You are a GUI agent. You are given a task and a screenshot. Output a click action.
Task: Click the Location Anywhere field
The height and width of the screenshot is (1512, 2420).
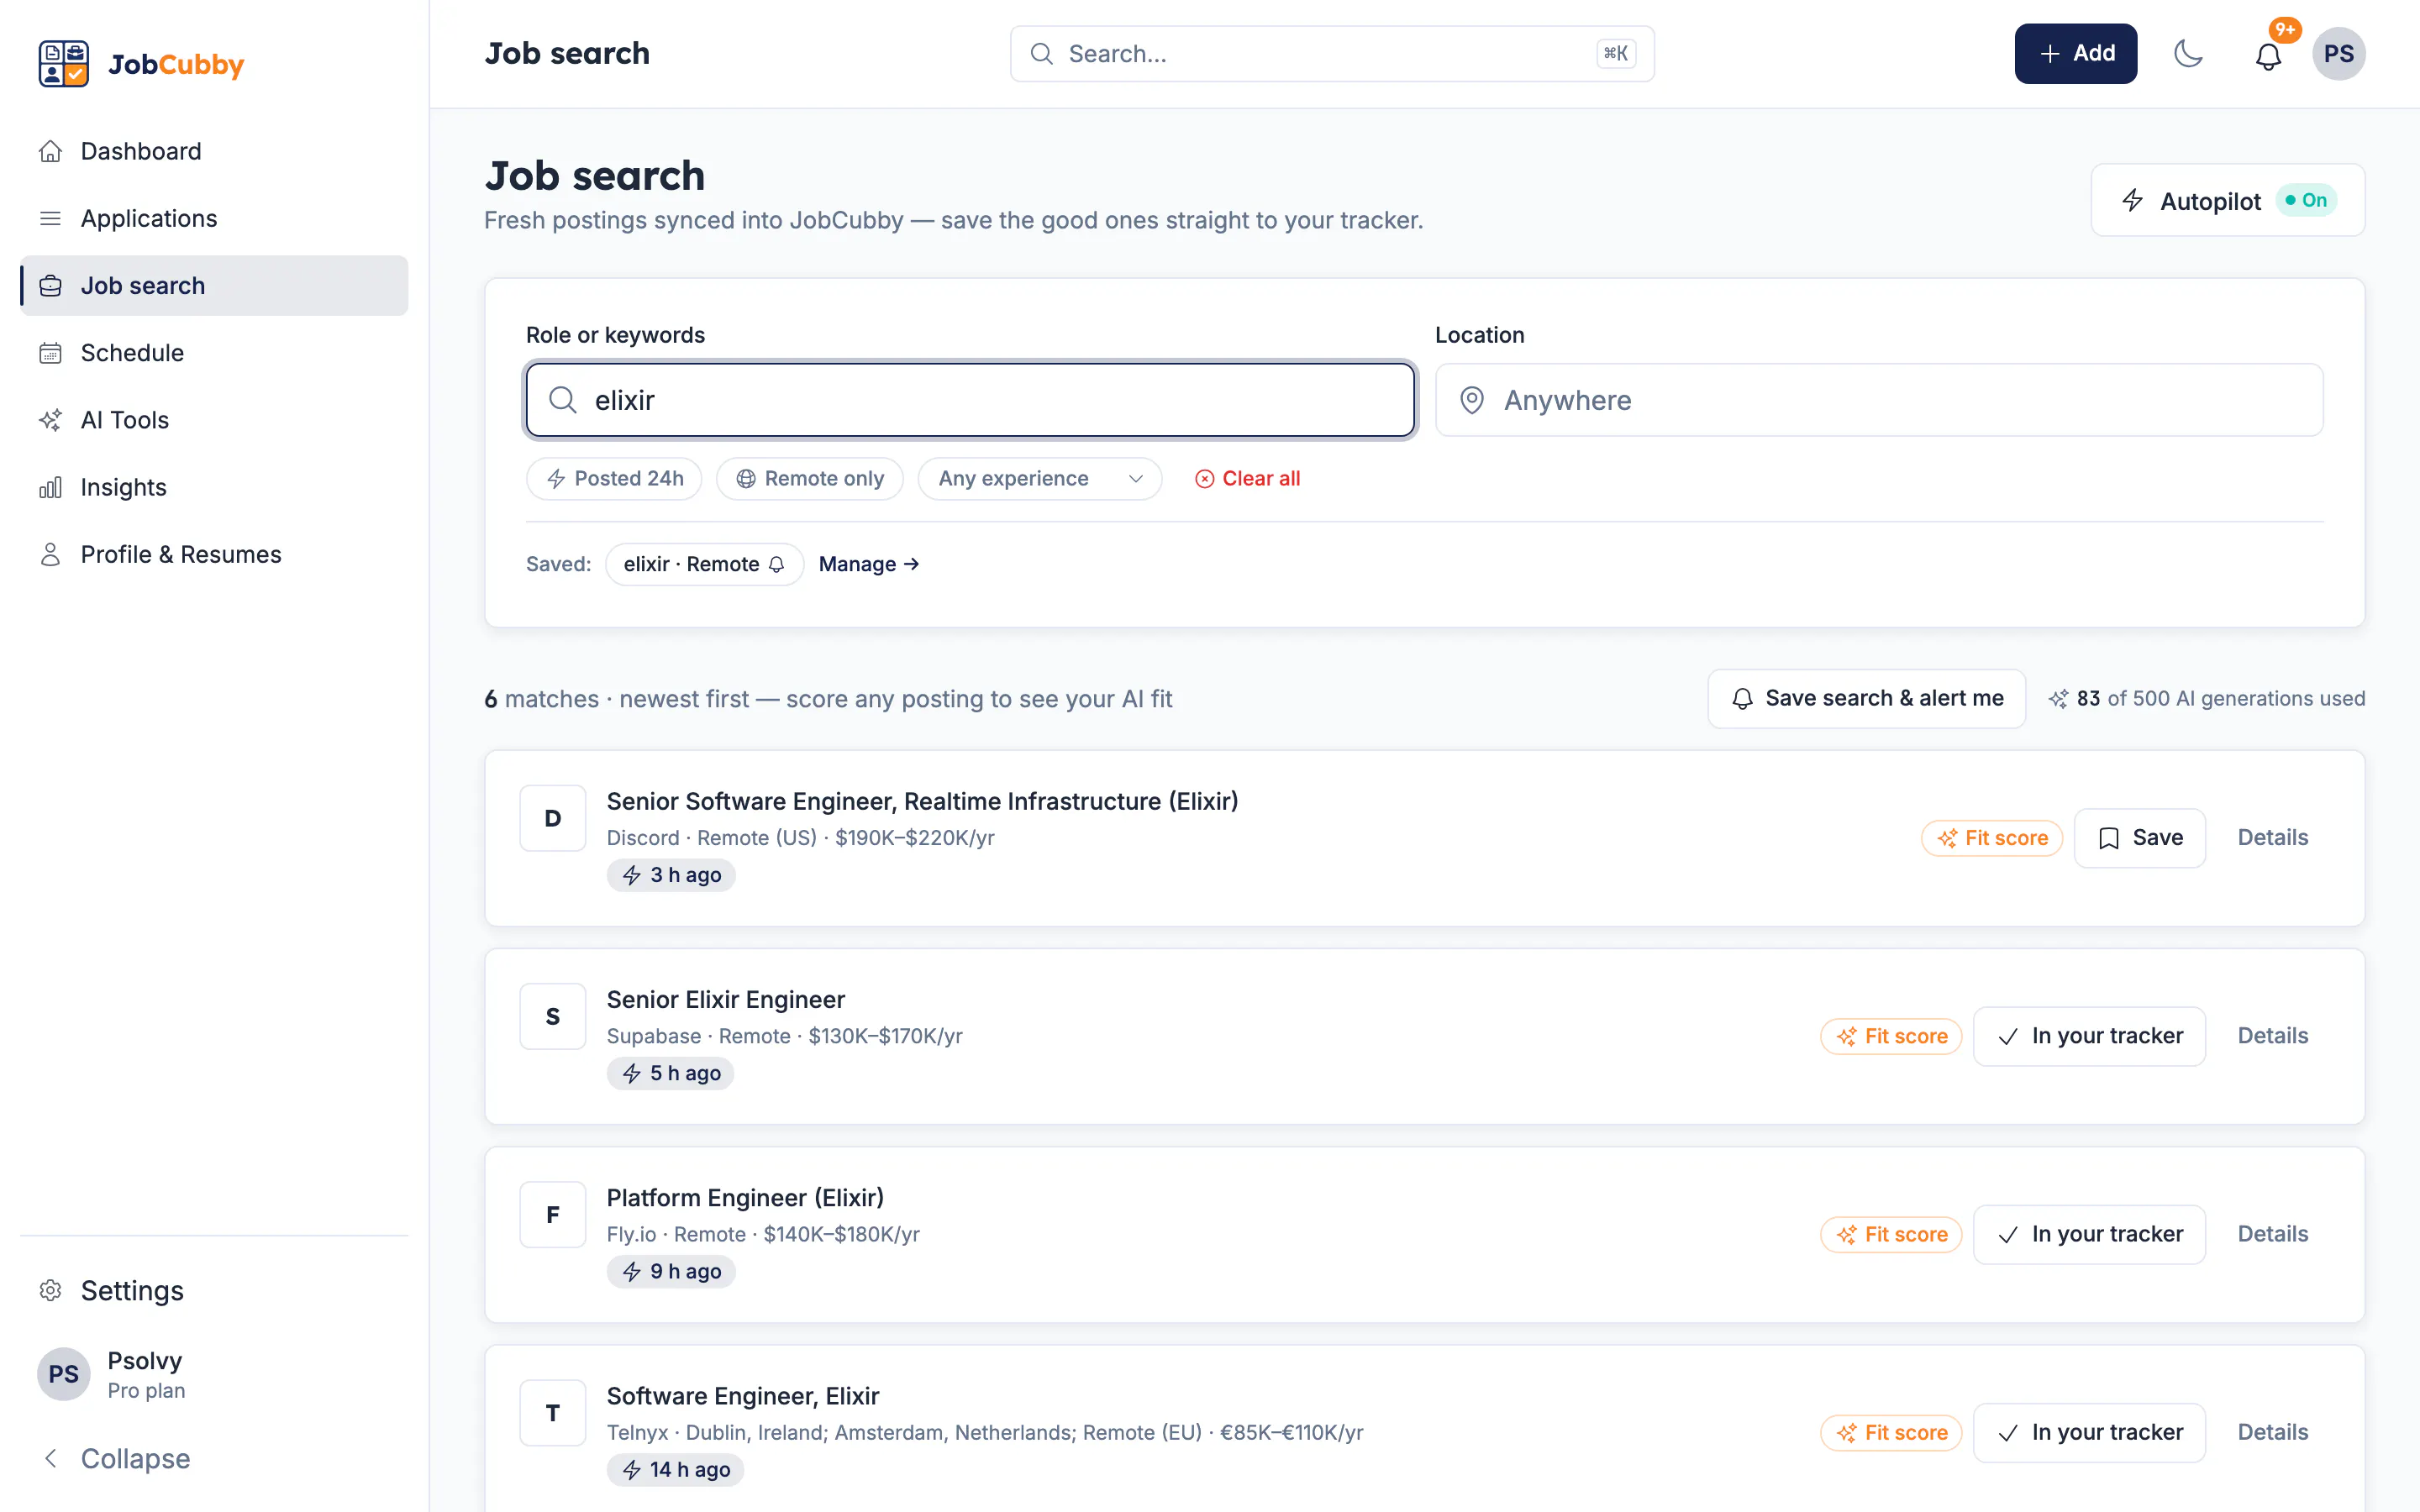(x=1879, y=400)
